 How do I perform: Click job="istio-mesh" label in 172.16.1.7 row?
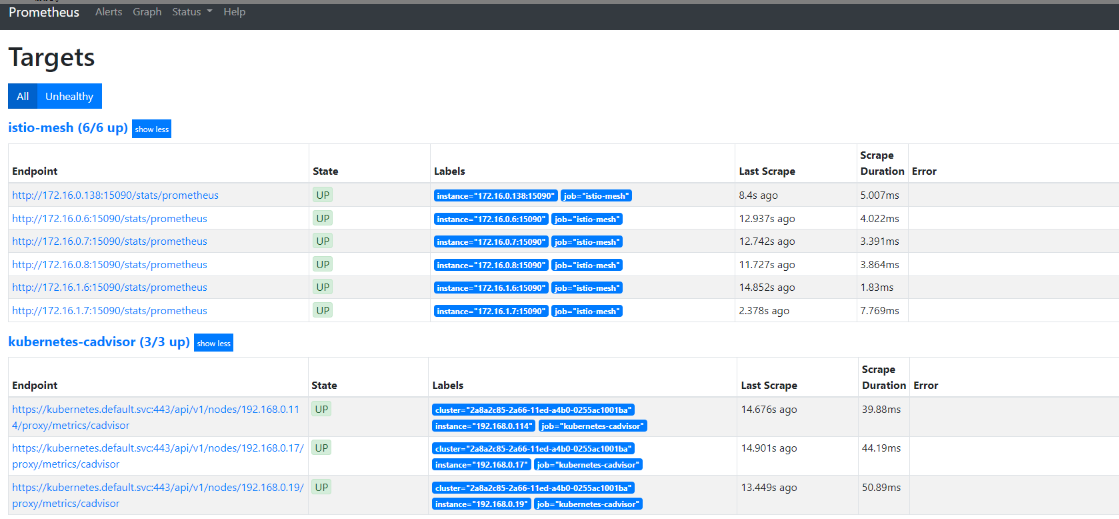(587, 311)
